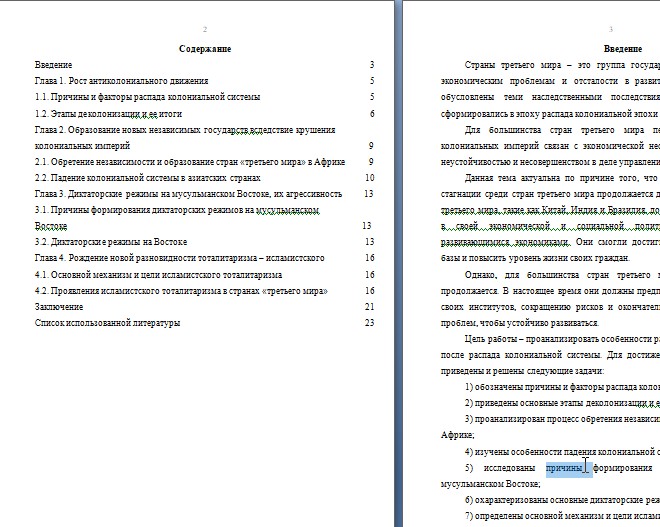Click page number 23 beside the literature list
This screenshot has height=527, width=660.
click(x=369, y=322)
